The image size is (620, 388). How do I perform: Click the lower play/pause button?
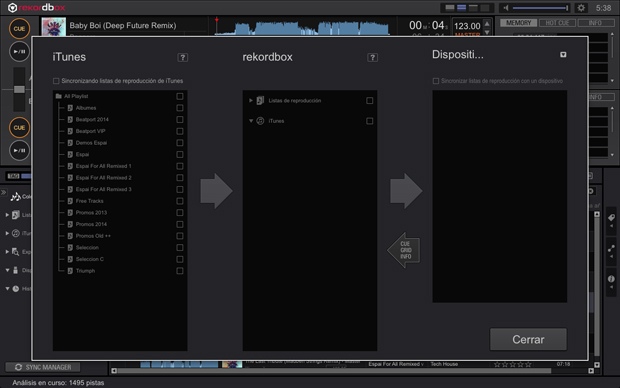(x=19, y=151)
